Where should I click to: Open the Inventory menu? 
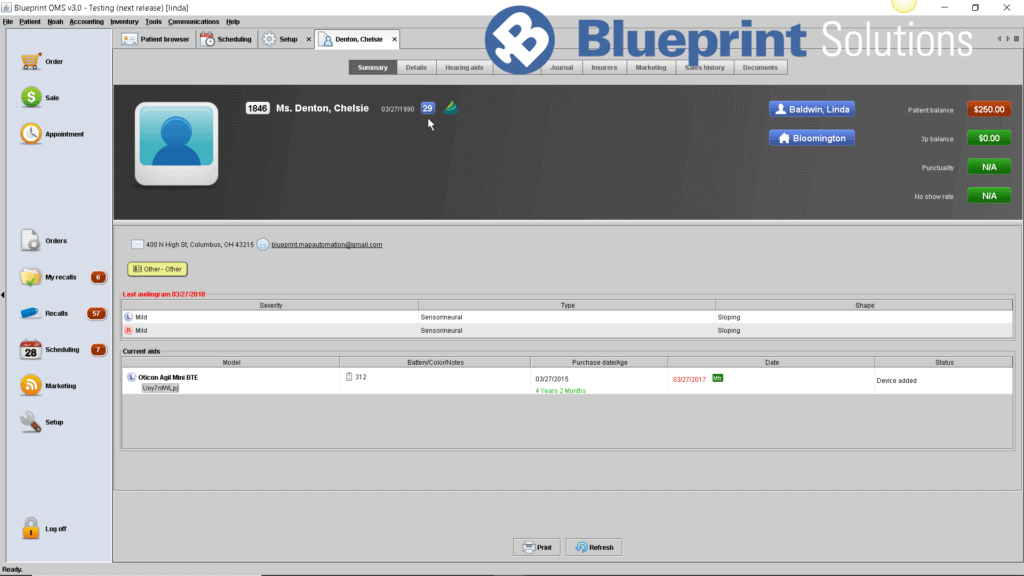pos(124,22)
